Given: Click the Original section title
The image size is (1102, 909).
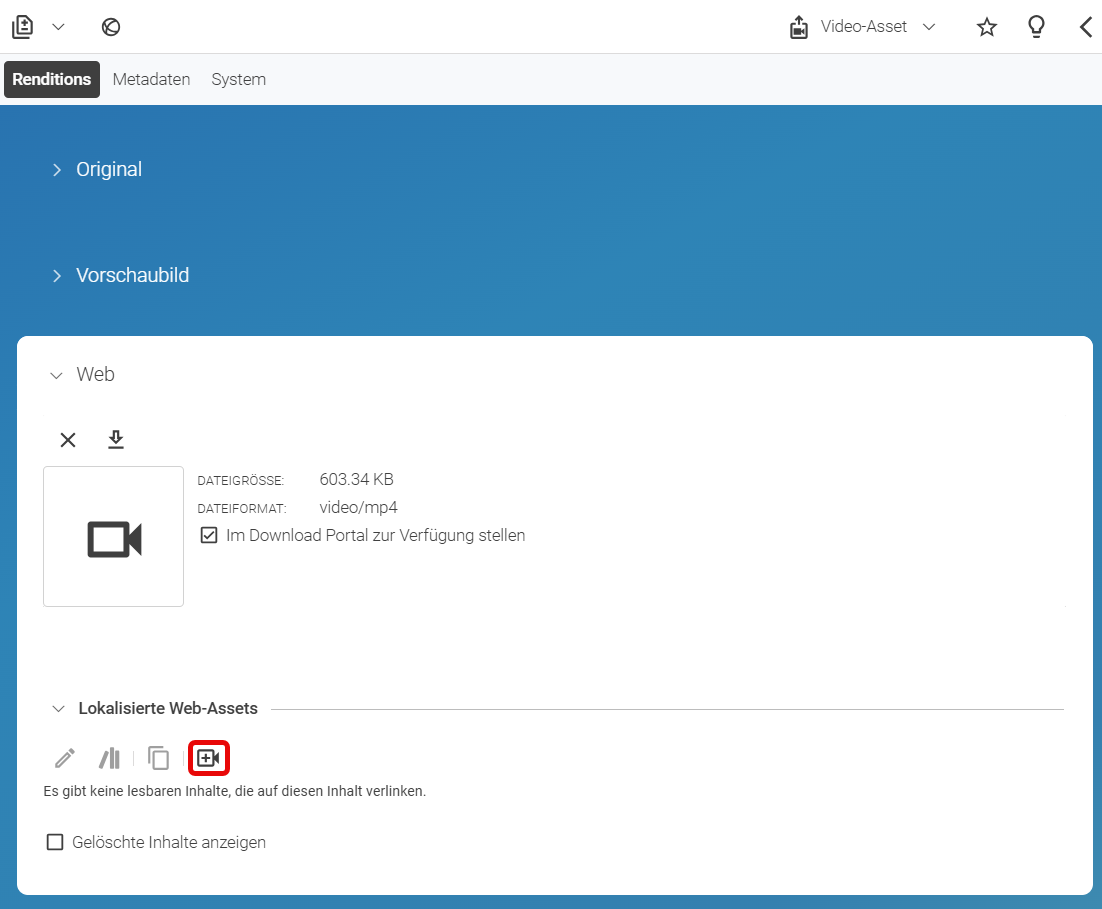Looking at the screenshot, I should [109, 169].
